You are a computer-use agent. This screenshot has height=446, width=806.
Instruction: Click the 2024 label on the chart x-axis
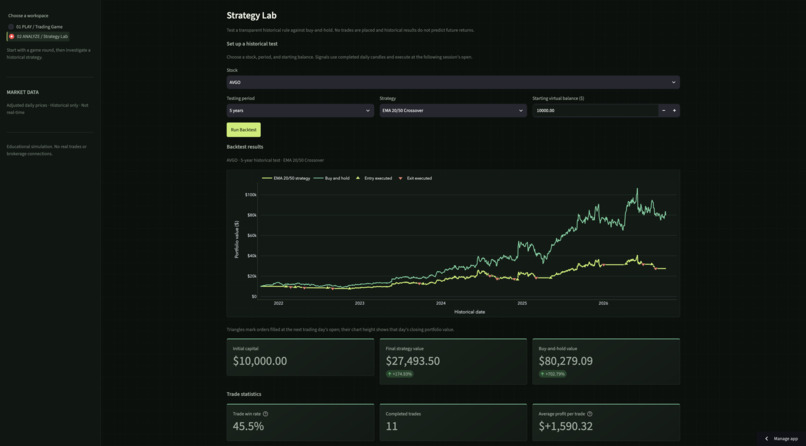coord(441,304)
